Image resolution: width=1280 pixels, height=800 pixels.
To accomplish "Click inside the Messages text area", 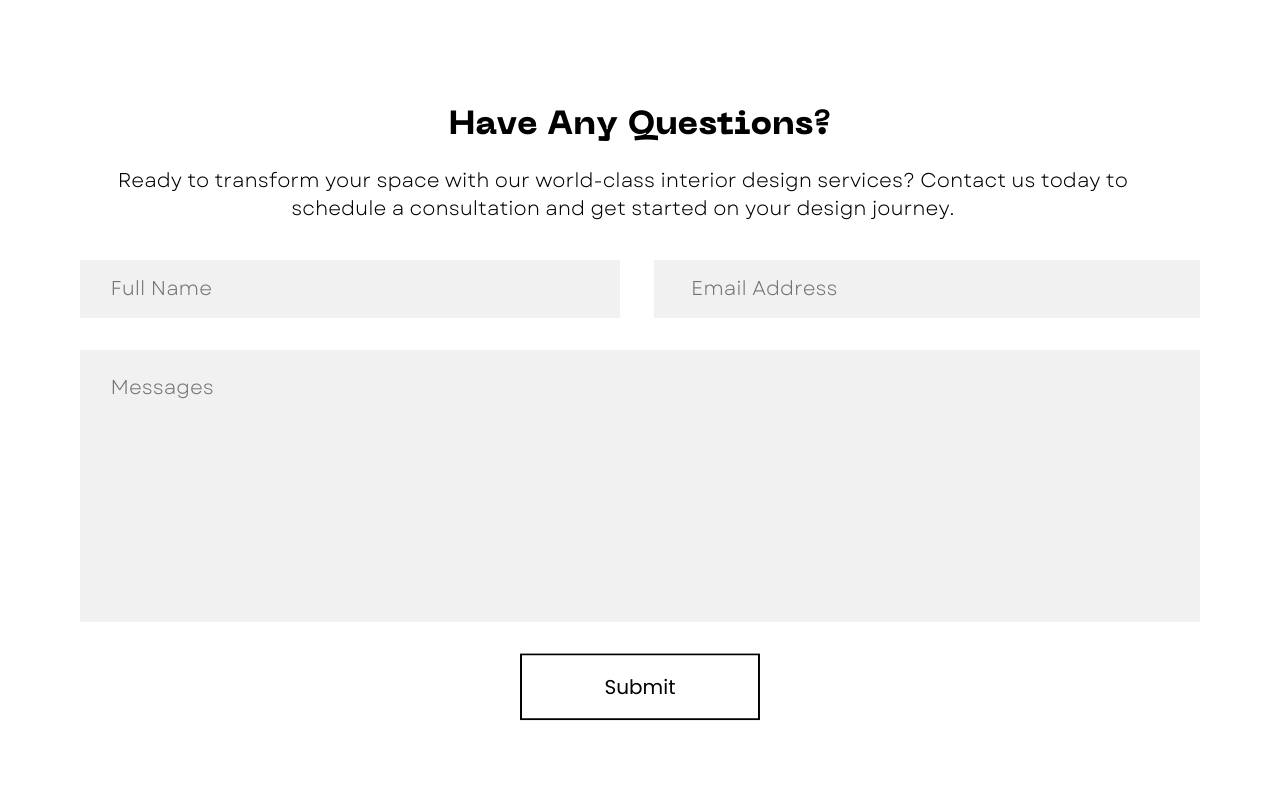I will point(640,486).
